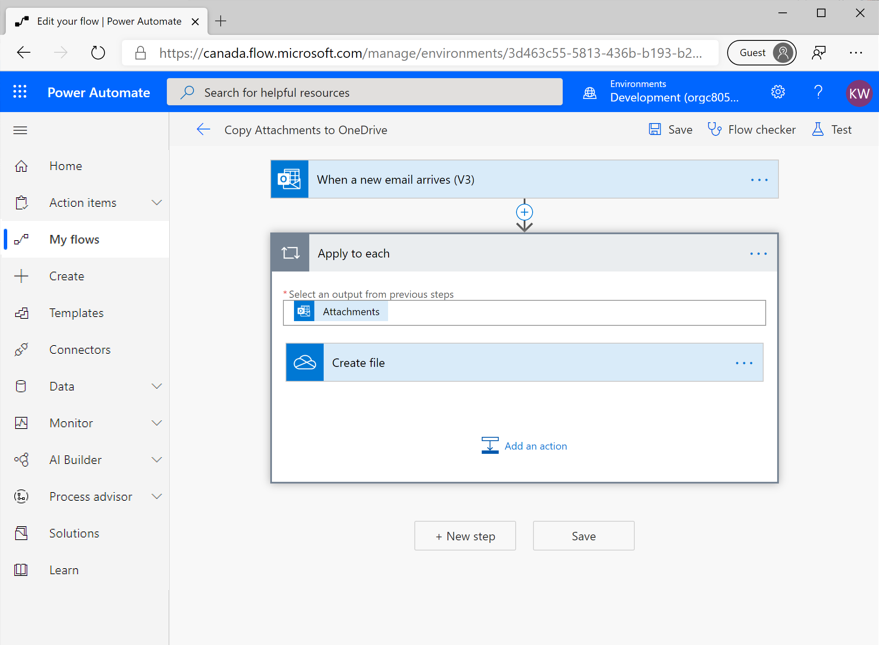Expand the Data chevron
Image resolution: width=879 pixels, height=645 pixels.
[x=157, y=386]
